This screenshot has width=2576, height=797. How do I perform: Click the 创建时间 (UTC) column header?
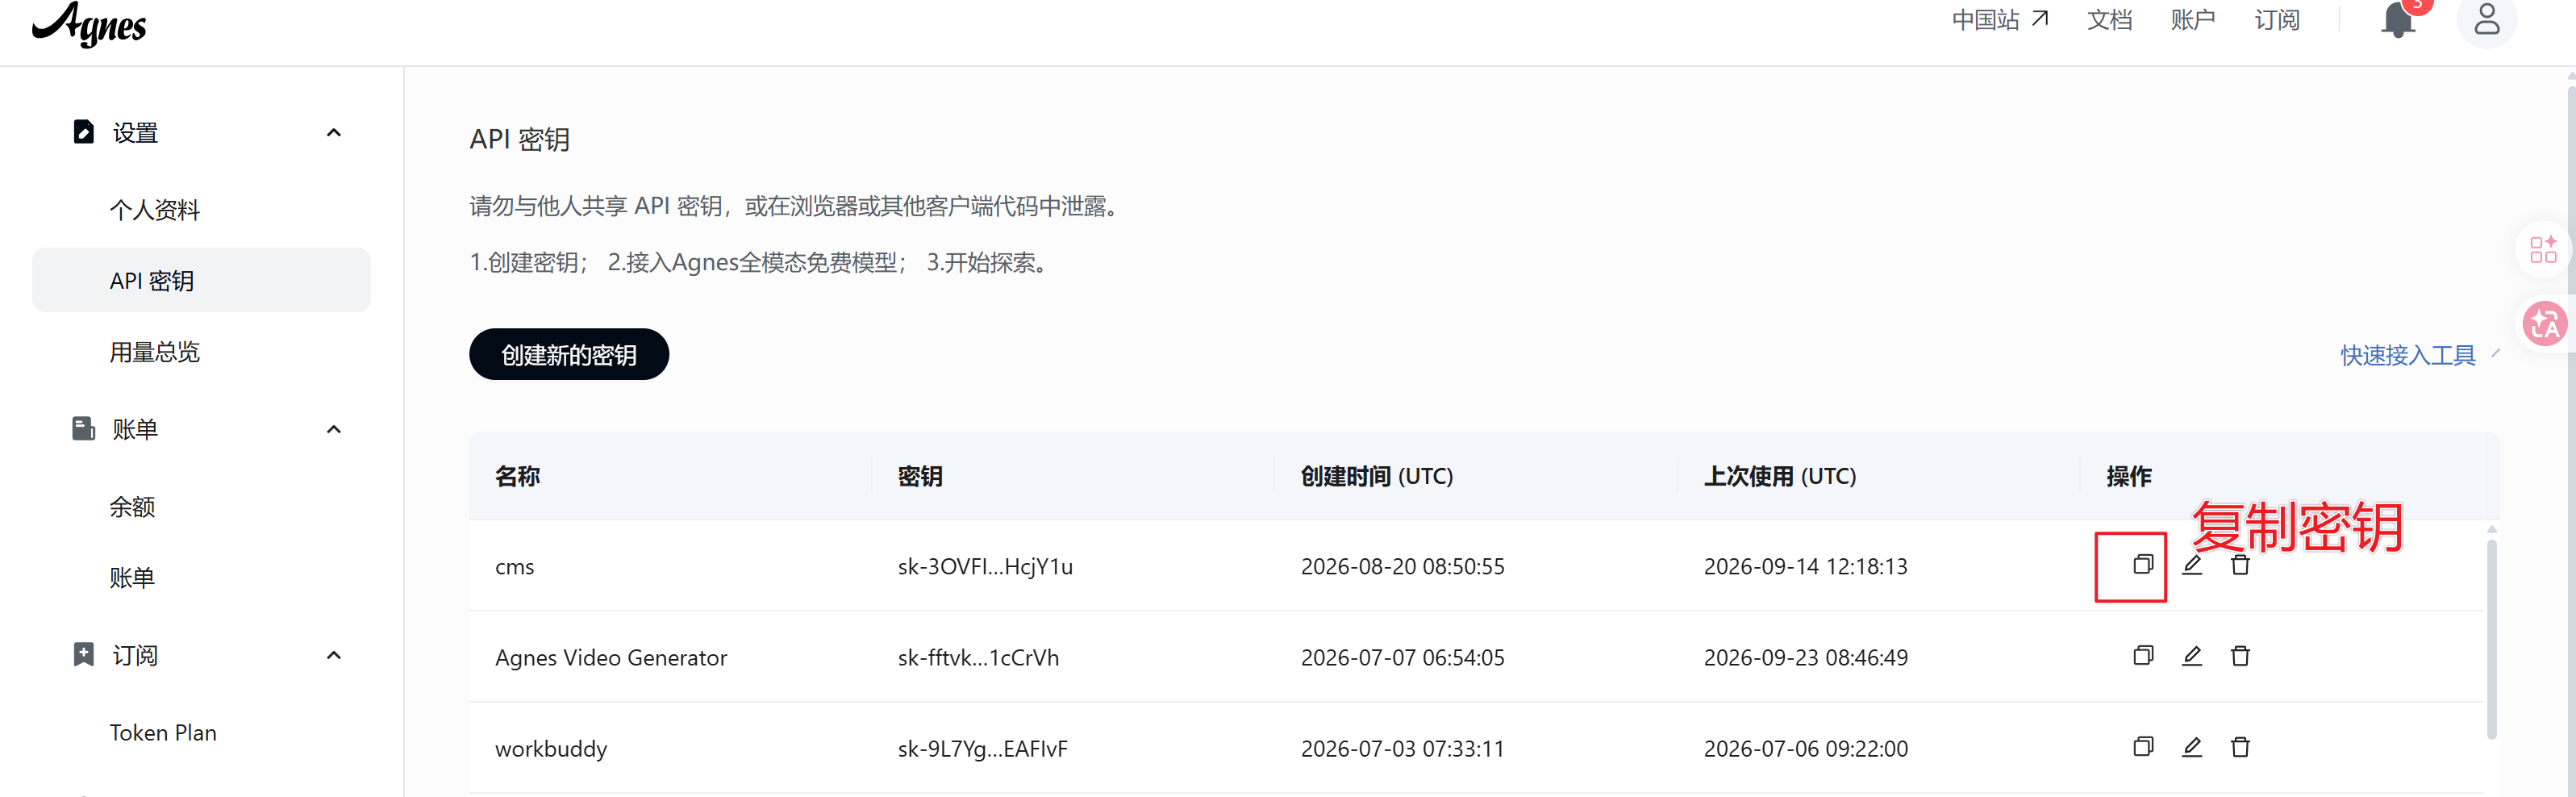[x=1377, y=476]
